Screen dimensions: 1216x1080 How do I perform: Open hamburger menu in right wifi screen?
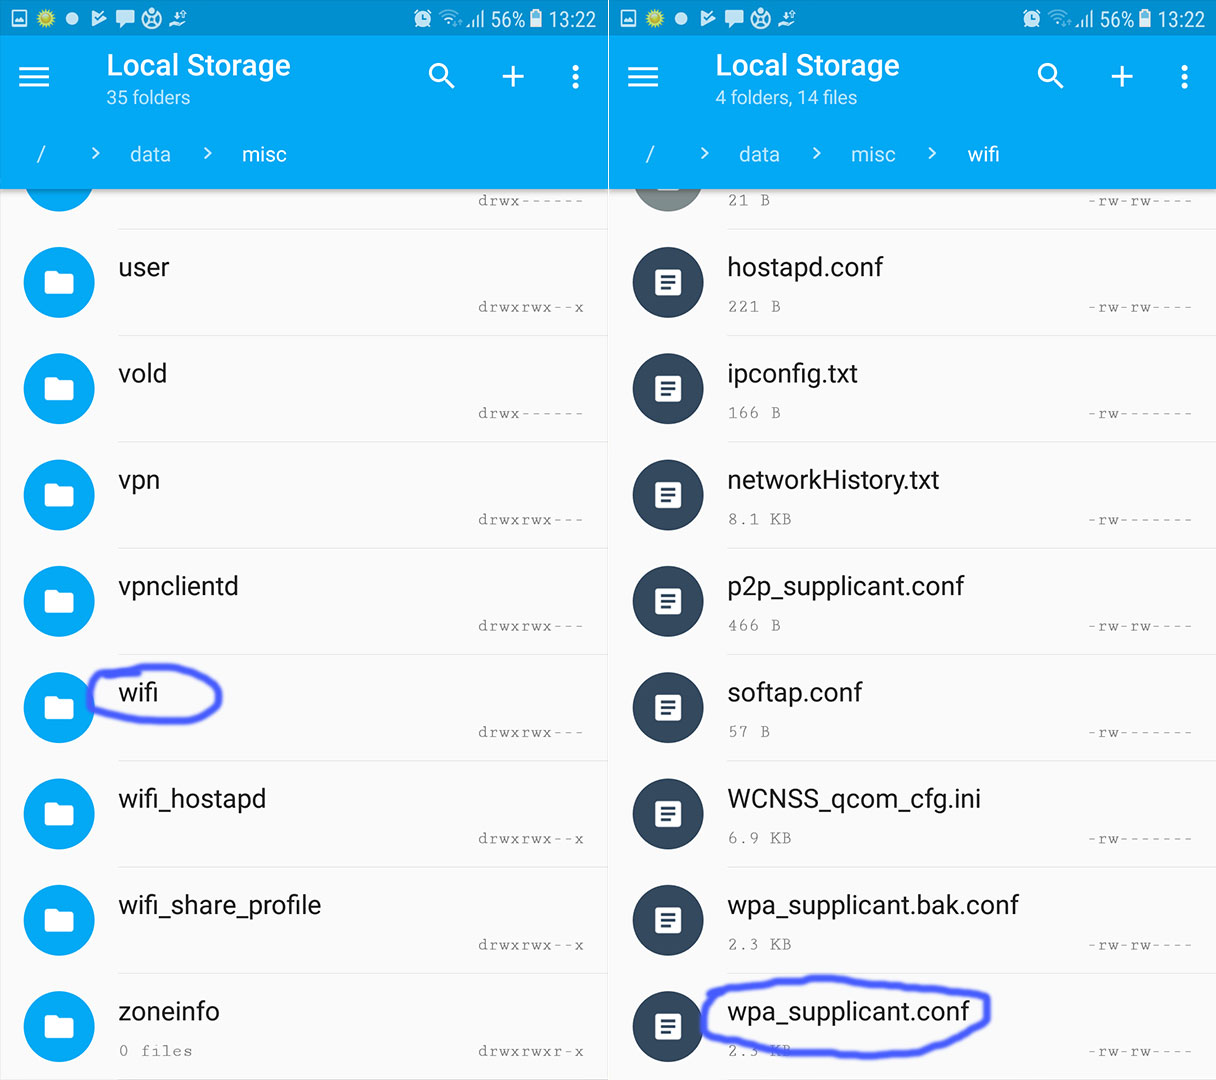643,77
